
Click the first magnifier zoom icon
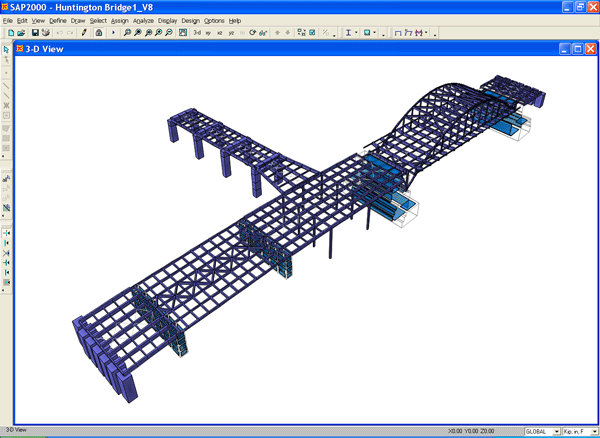point(127,33)
